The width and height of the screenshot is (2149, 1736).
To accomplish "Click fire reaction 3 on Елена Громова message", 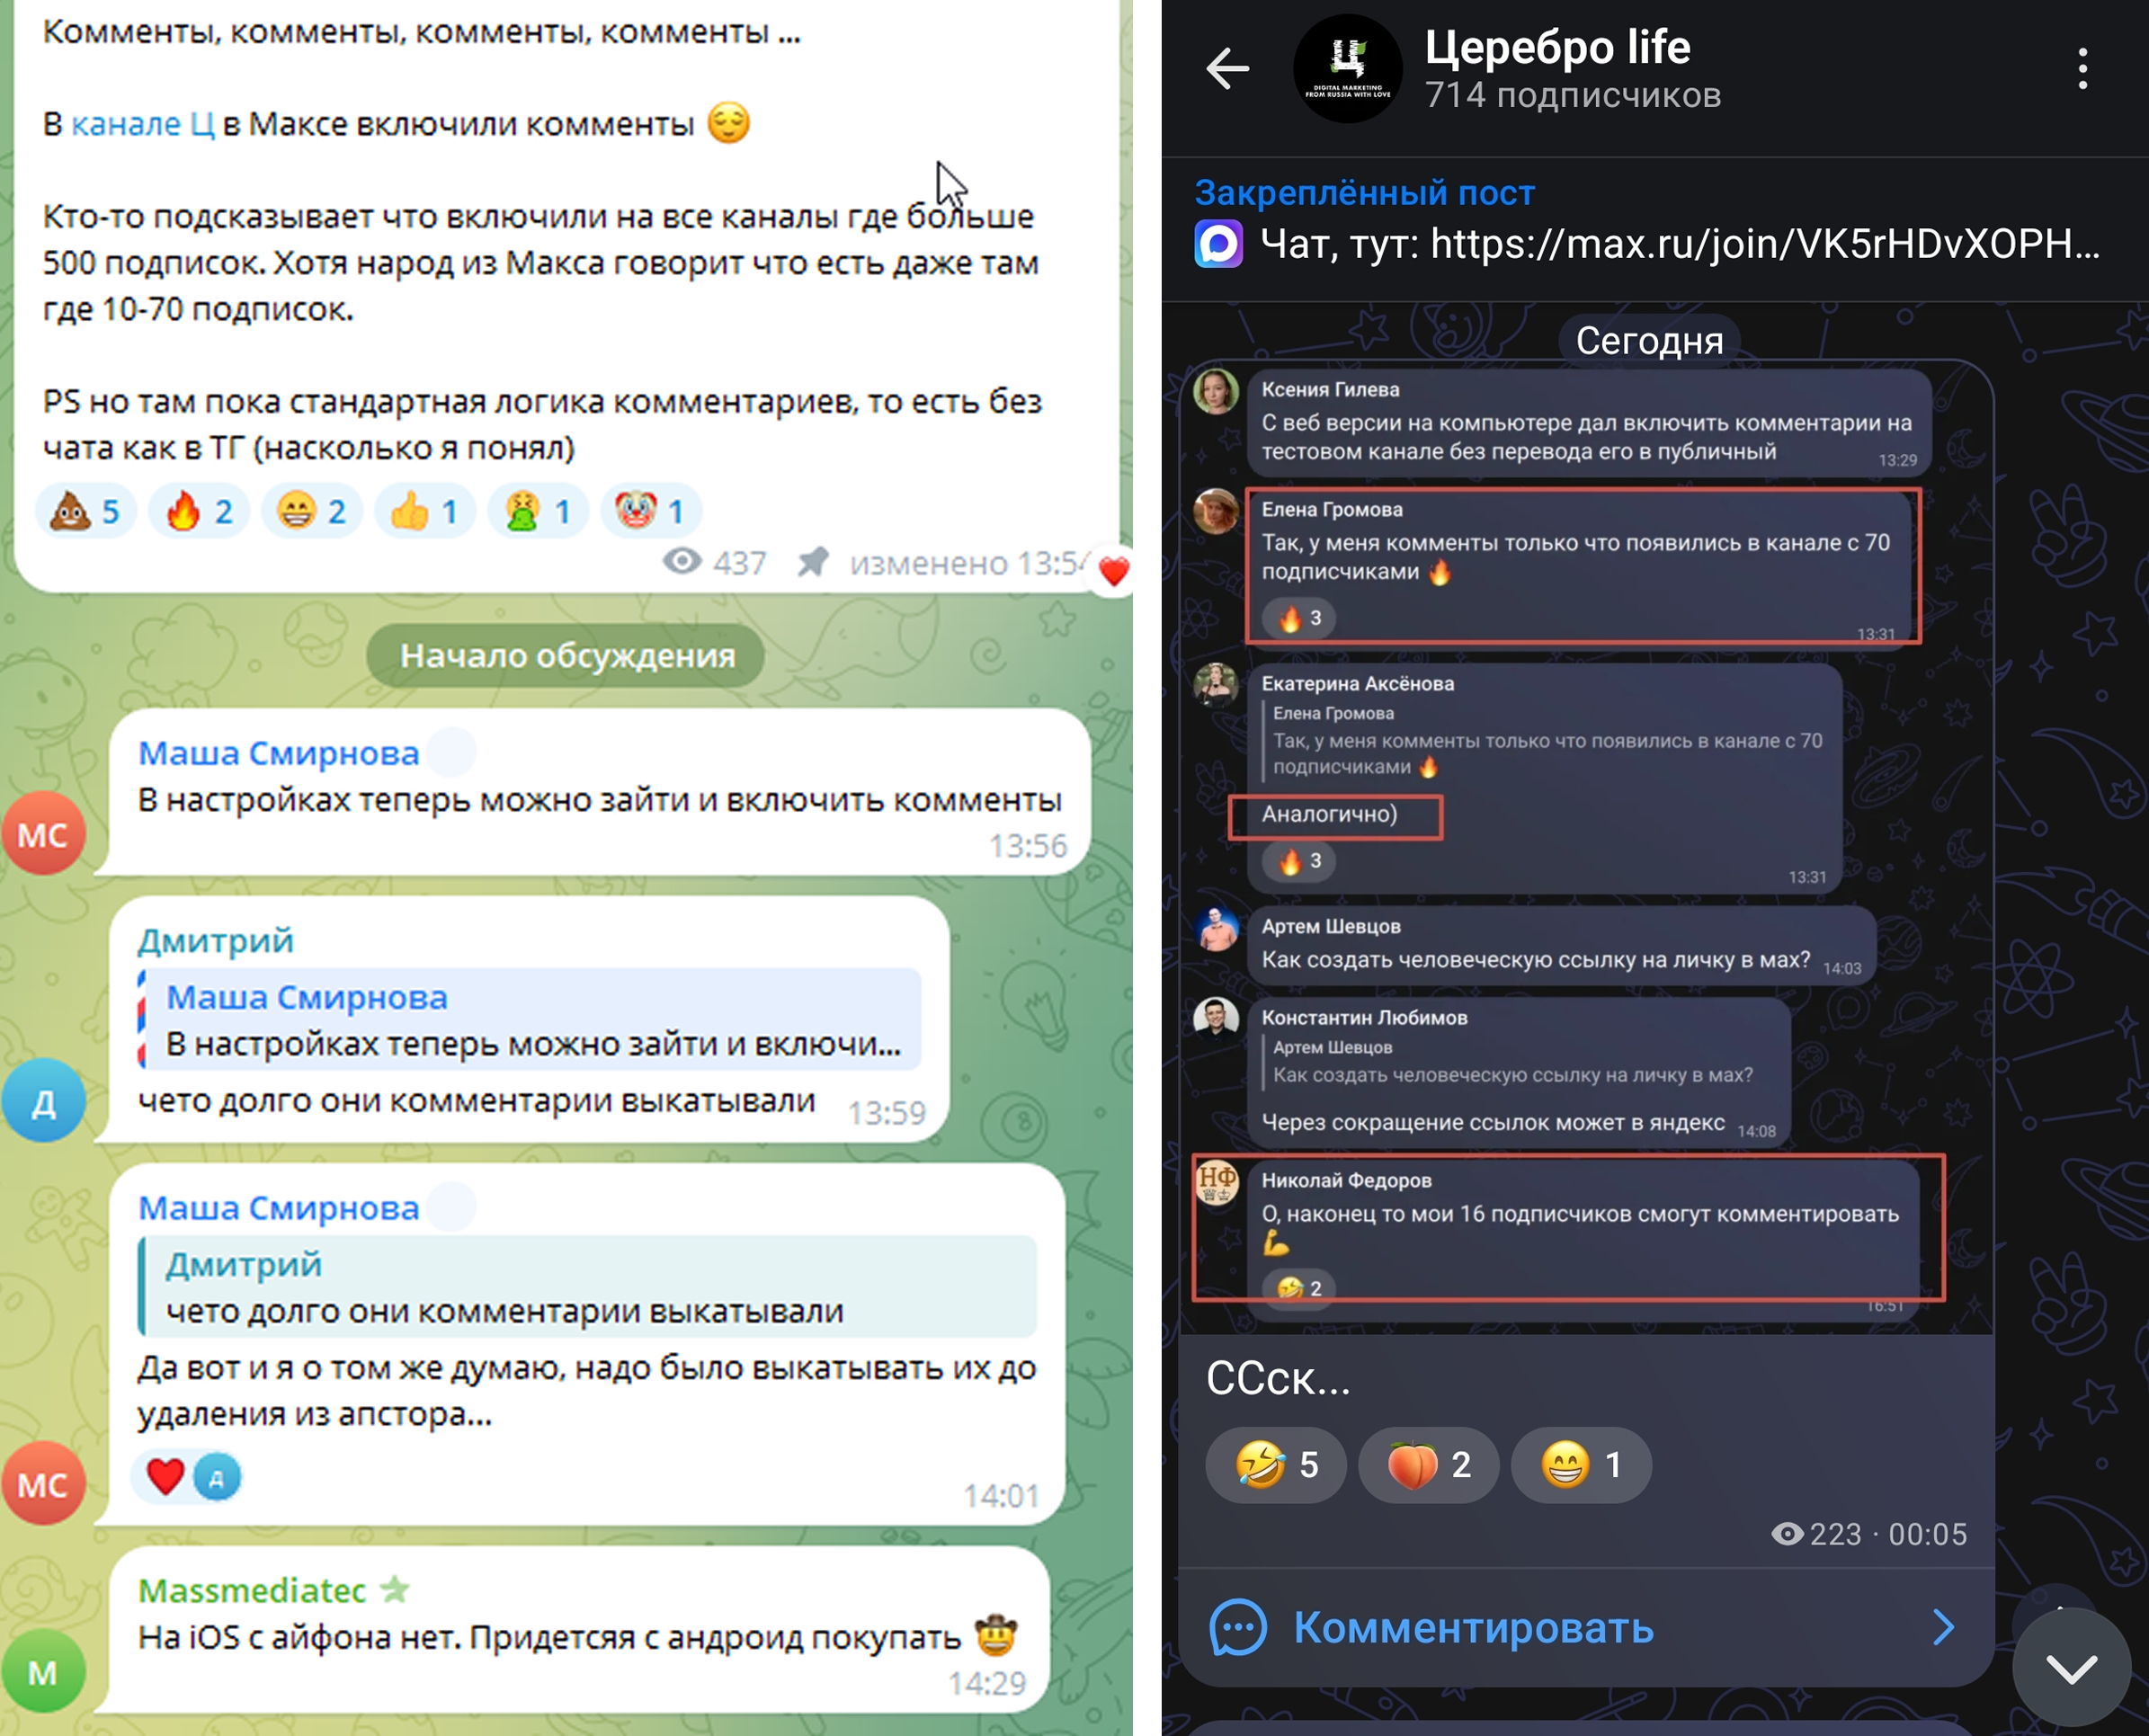I will (1299, 618).
